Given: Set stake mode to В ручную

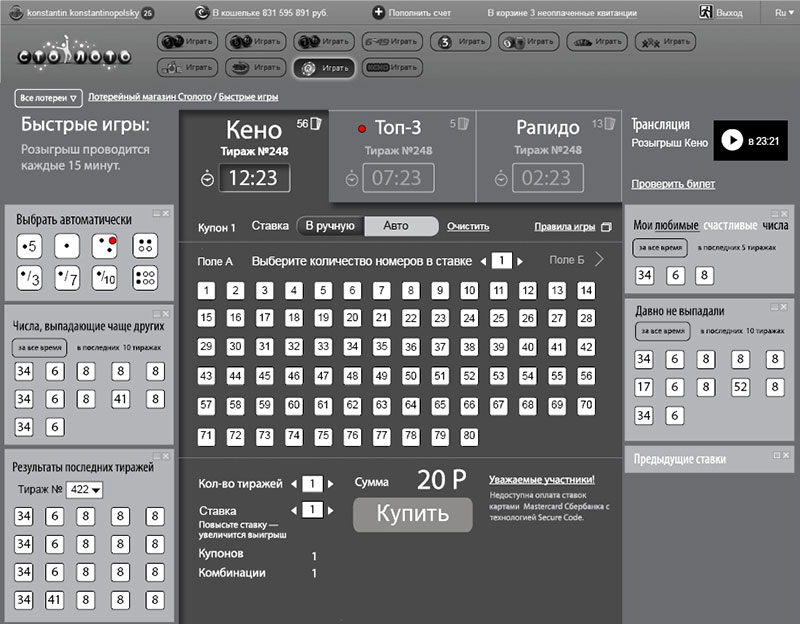Looking at the screenshot, I should pyautogui.click(x=330, y=226).
